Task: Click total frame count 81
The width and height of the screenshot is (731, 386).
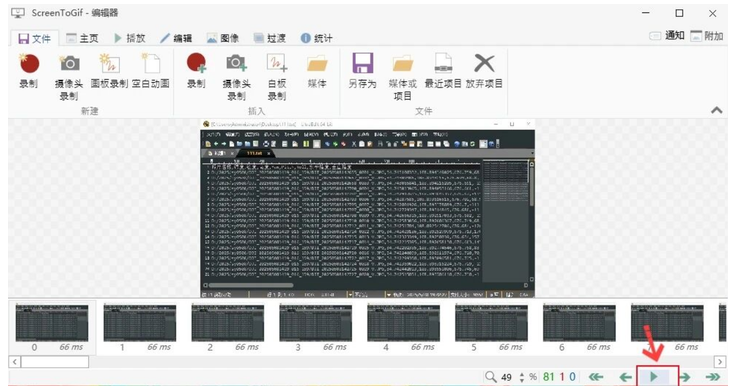Action: point(549,377)
